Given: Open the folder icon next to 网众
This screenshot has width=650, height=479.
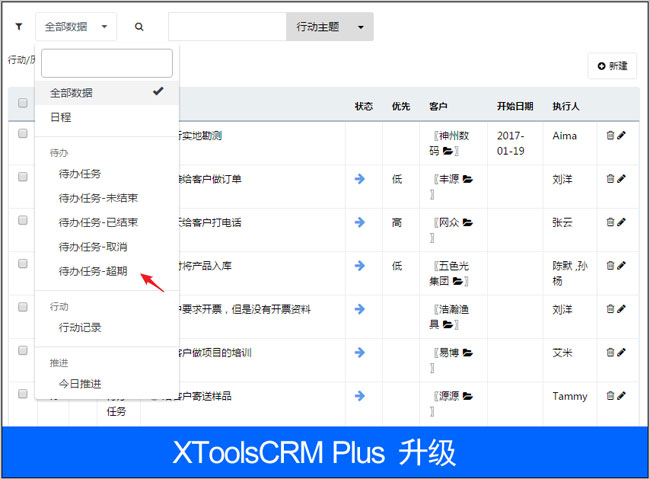Looking at the screenshot, I should pos(467,222).
